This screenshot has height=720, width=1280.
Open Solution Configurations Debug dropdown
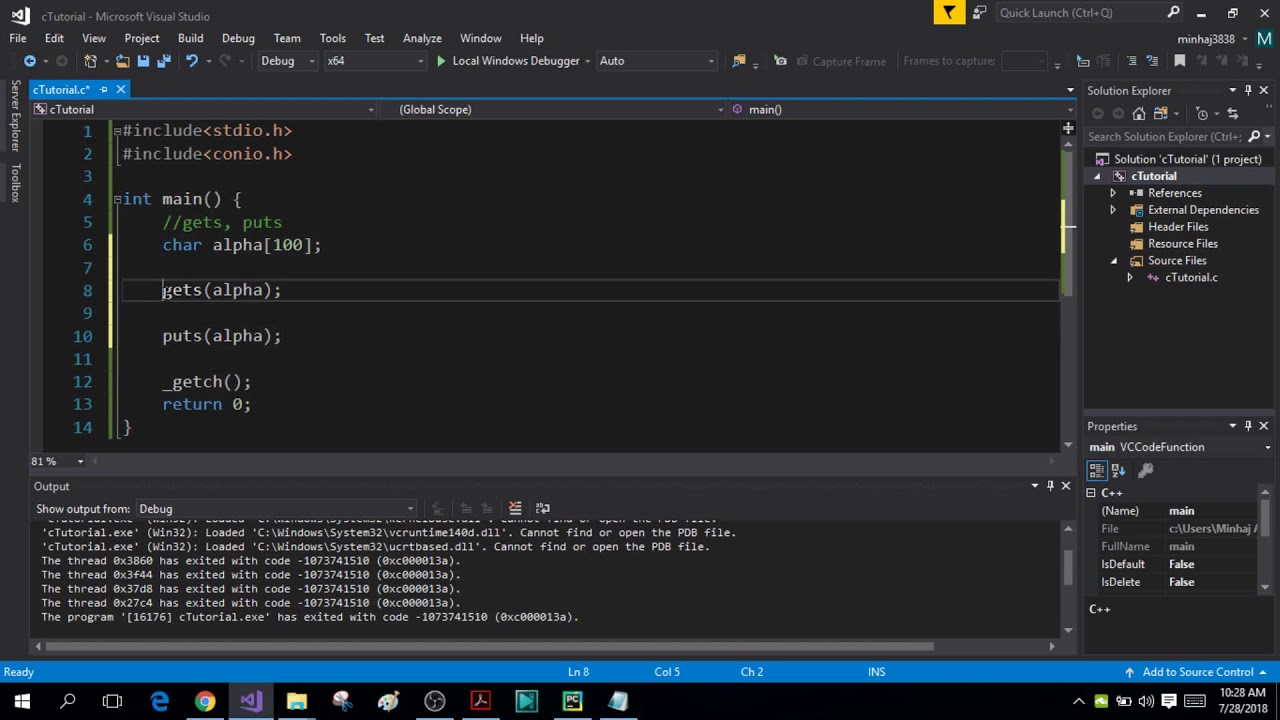[288, 61]
